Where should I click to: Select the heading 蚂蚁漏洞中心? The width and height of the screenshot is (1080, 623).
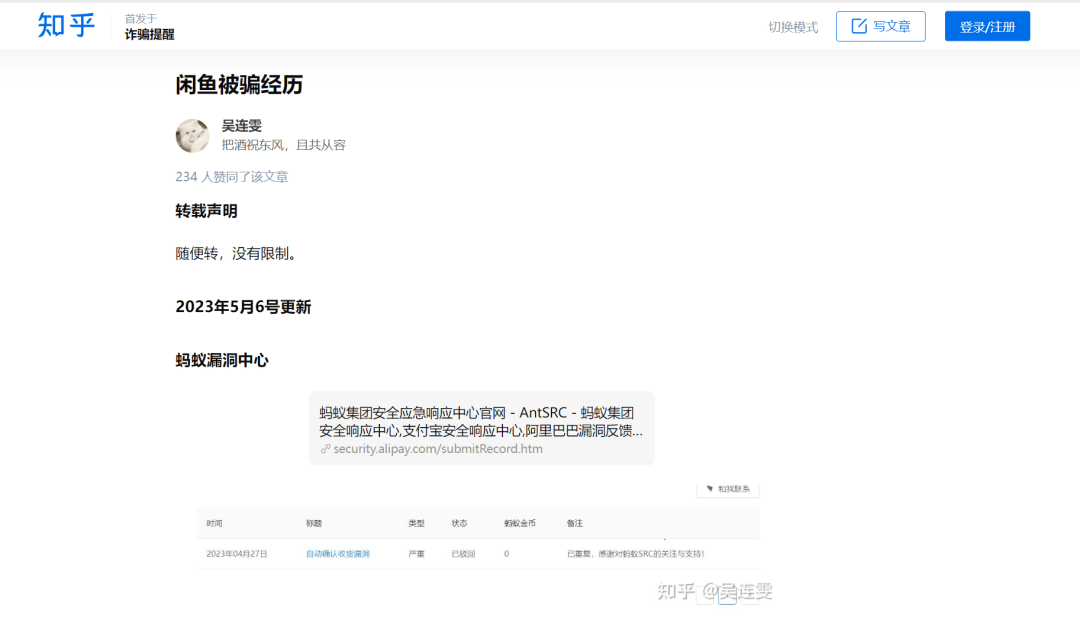(x=222, y=360)
